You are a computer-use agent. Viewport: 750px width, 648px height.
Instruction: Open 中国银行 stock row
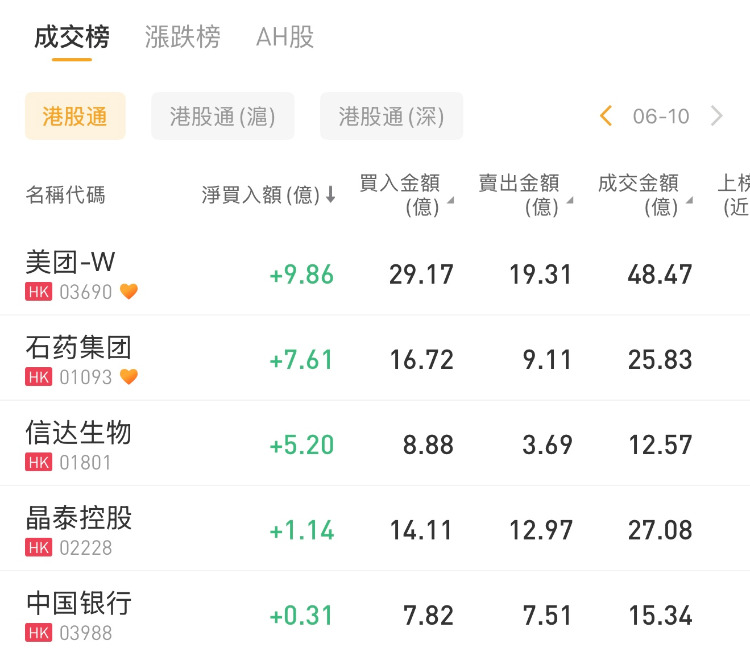[x=375, y=610]
